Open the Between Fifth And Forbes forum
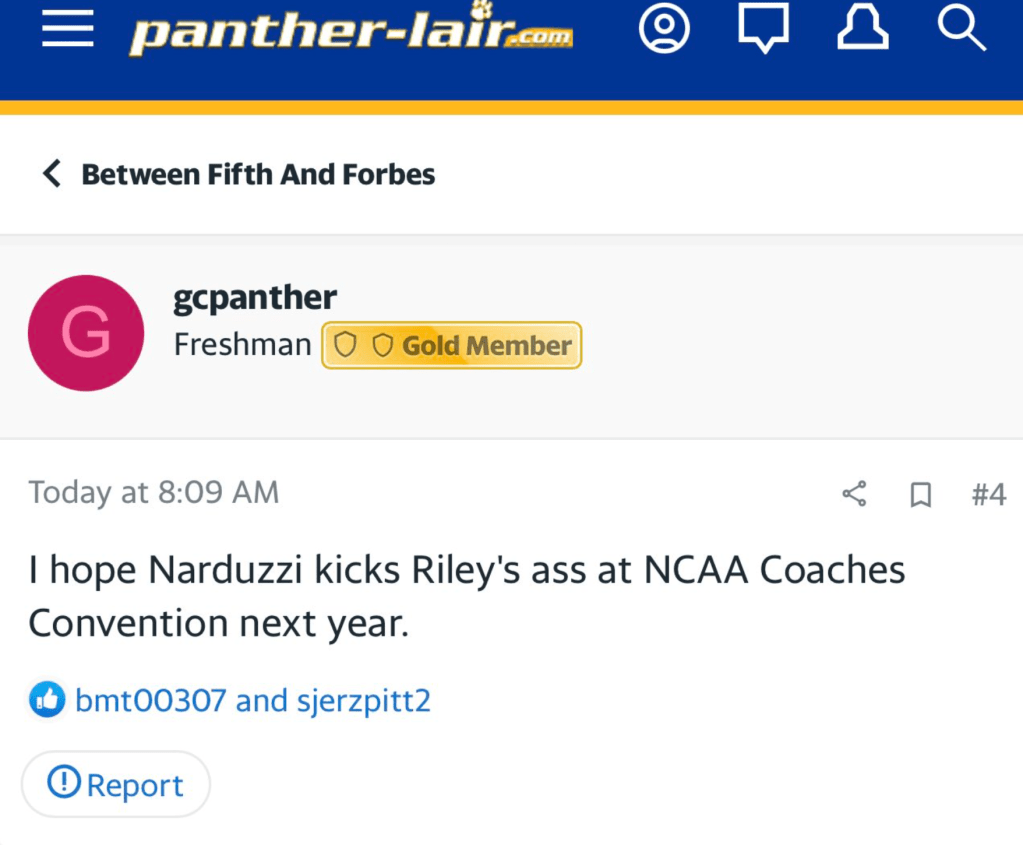 point(258,174)
